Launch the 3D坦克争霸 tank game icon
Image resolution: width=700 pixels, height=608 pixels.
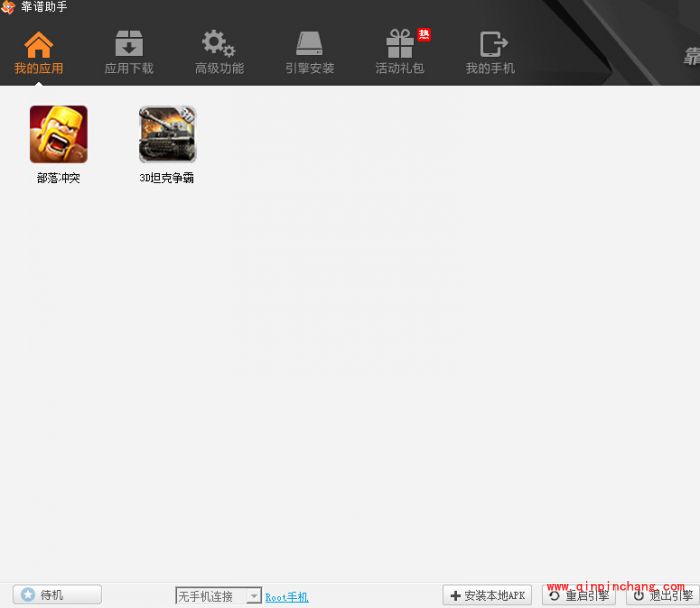[167, 134]
